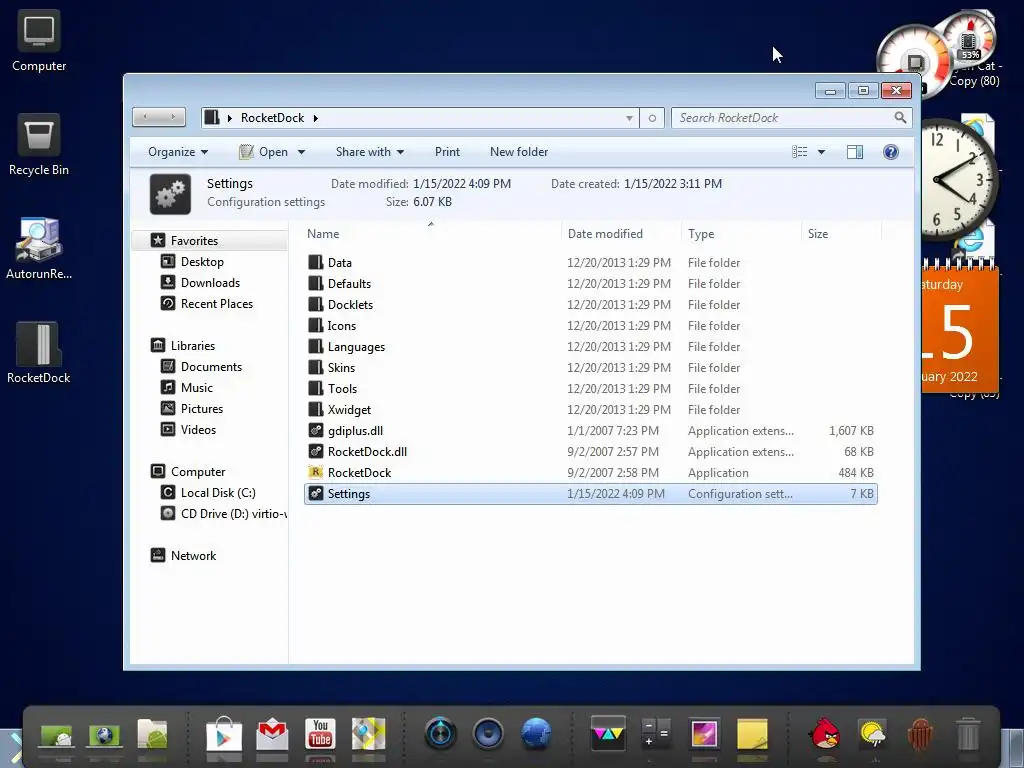Open the Organize dropdown menu

[x=178, y=152]
